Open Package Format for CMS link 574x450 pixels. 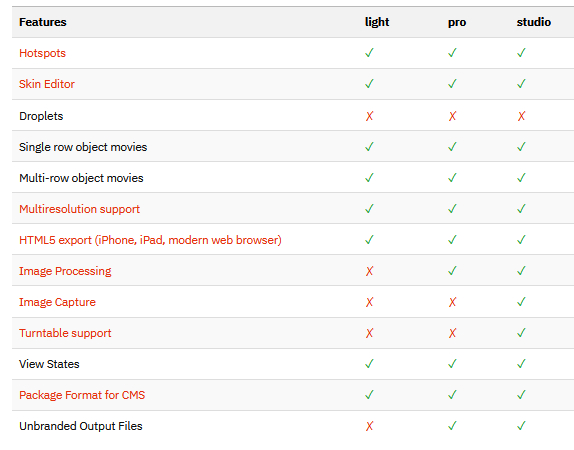pyautogui.click(x=82, y=395)
